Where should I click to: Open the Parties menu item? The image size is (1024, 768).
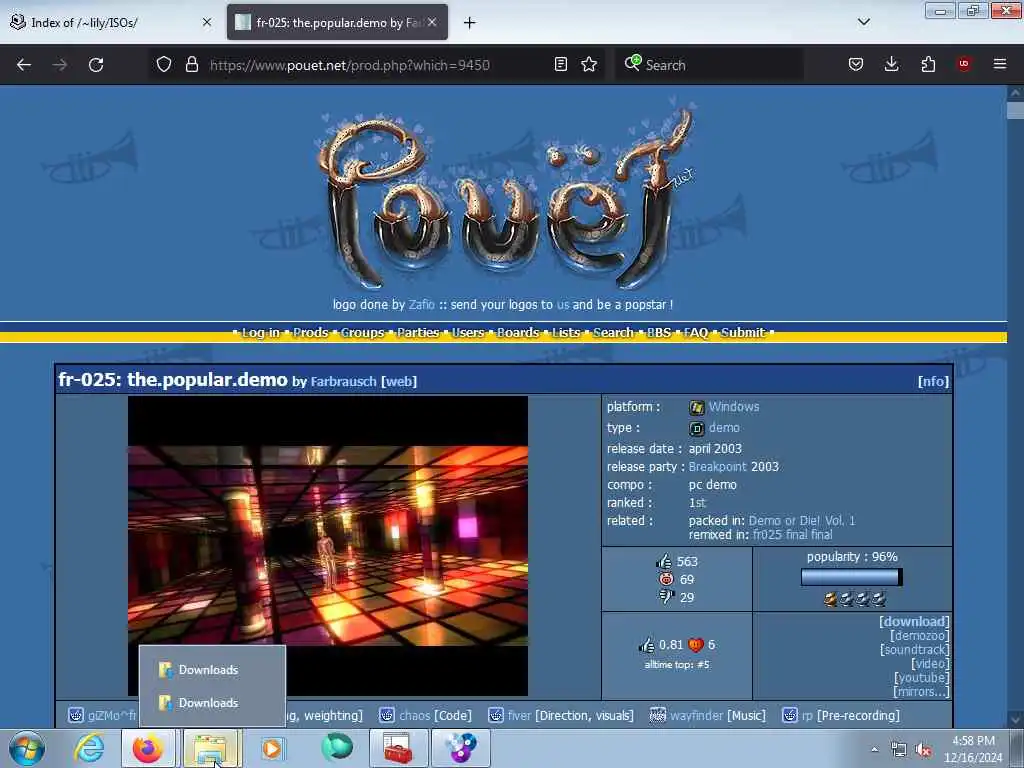coord(418,332)
